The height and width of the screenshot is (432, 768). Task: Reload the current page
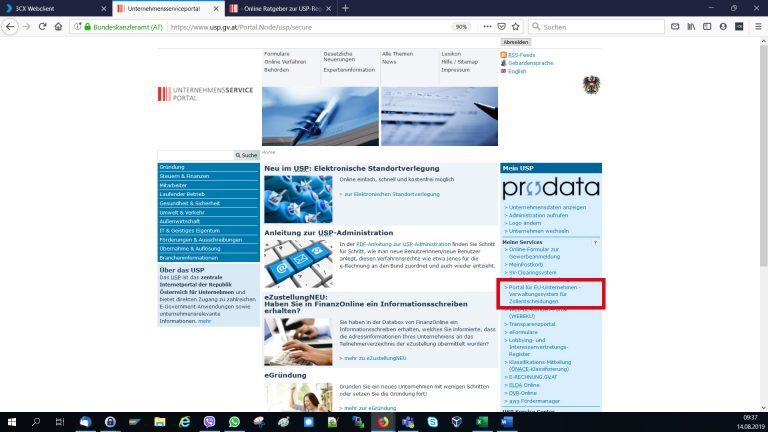(x=43, y=27)
